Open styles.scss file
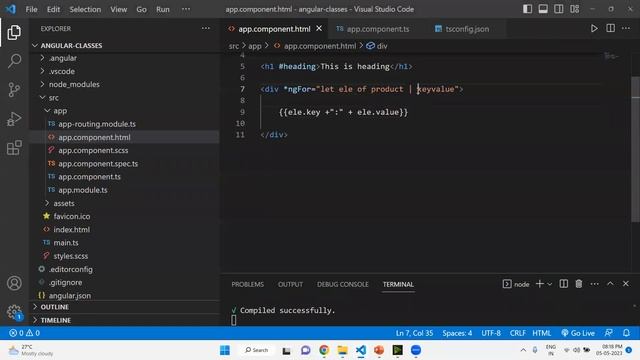Image resolution: width=640 pixels, height=360 pixels. 71,256
